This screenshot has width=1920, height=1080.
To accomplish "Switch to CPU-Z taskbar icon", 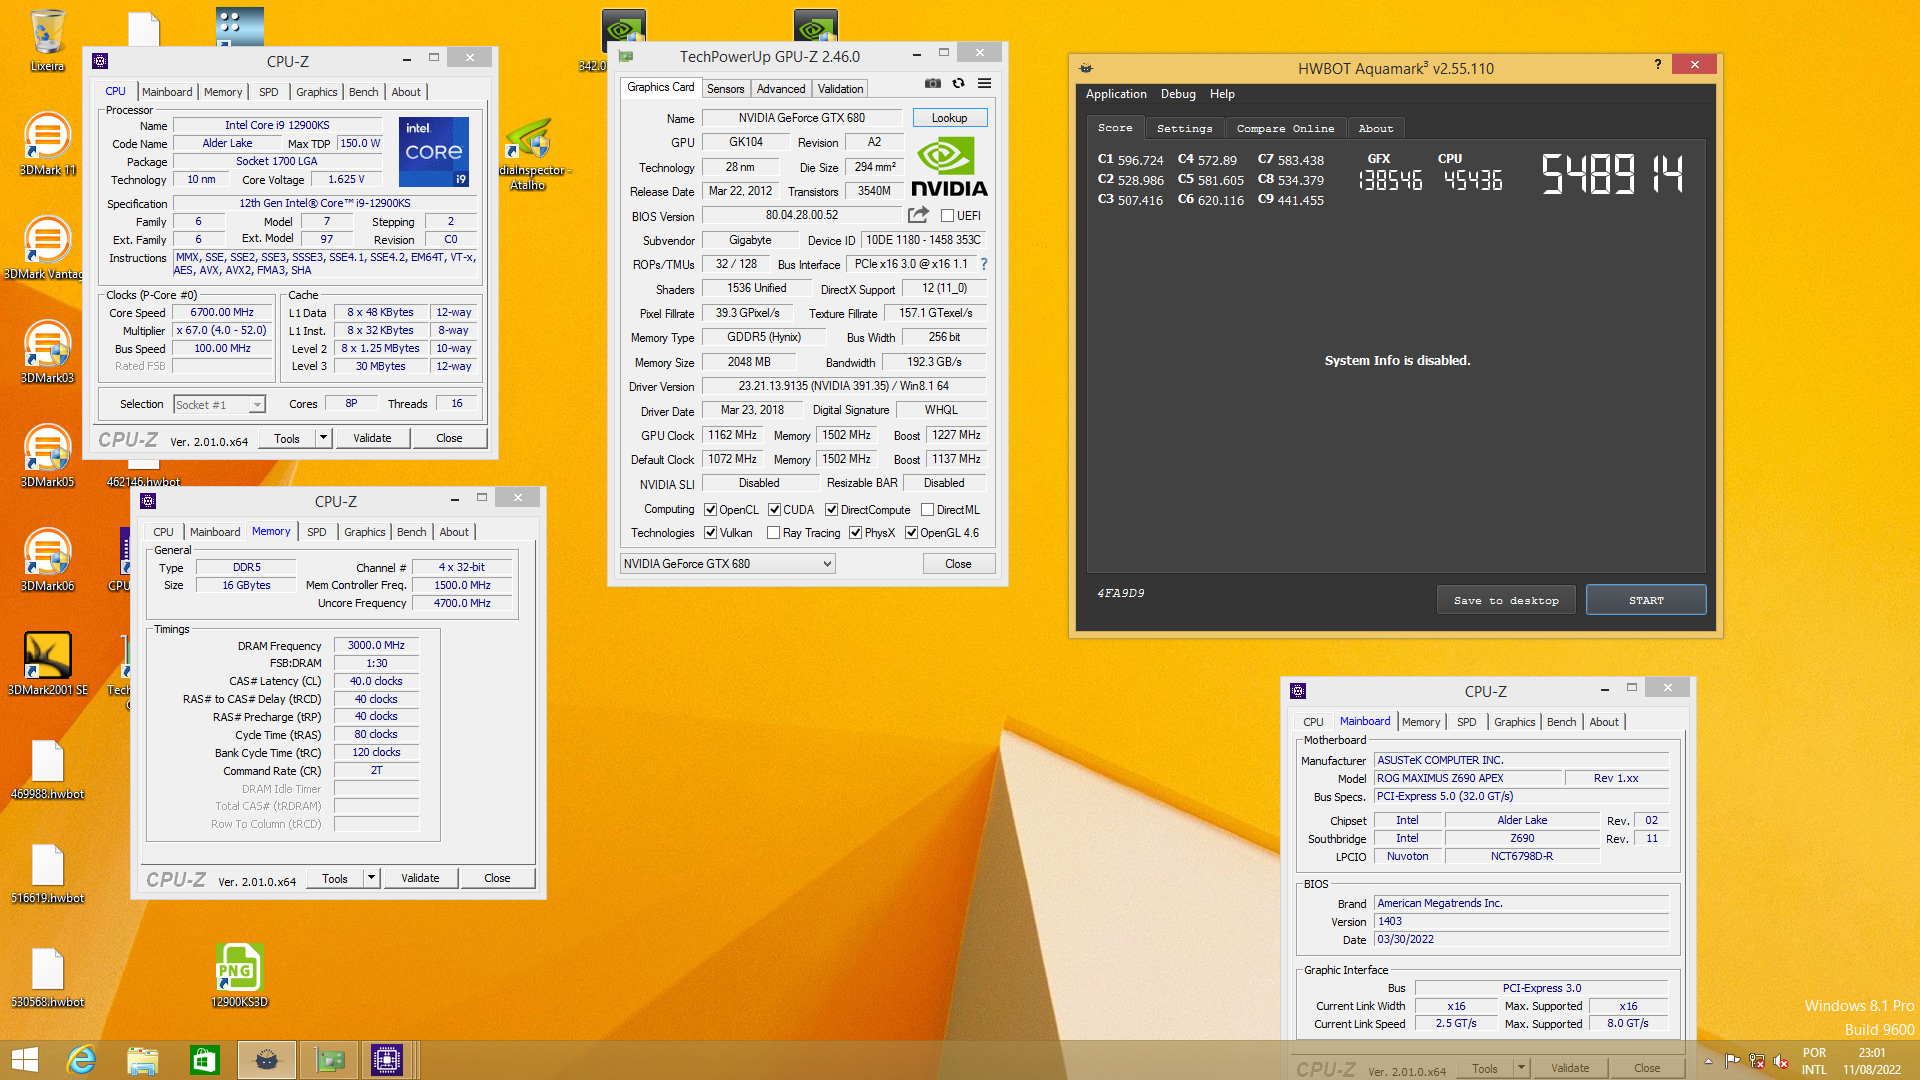I will [387, 1060].
